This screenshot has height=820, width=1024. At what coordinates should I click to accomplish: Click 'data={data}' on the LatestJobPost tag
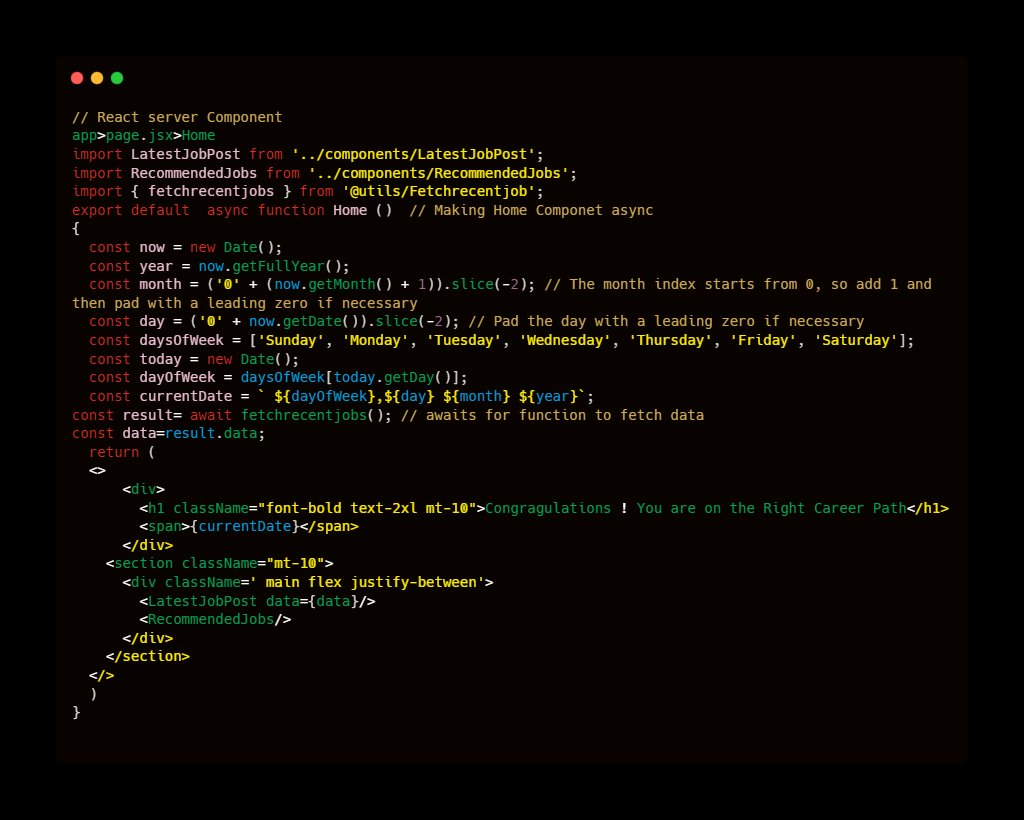312,602
